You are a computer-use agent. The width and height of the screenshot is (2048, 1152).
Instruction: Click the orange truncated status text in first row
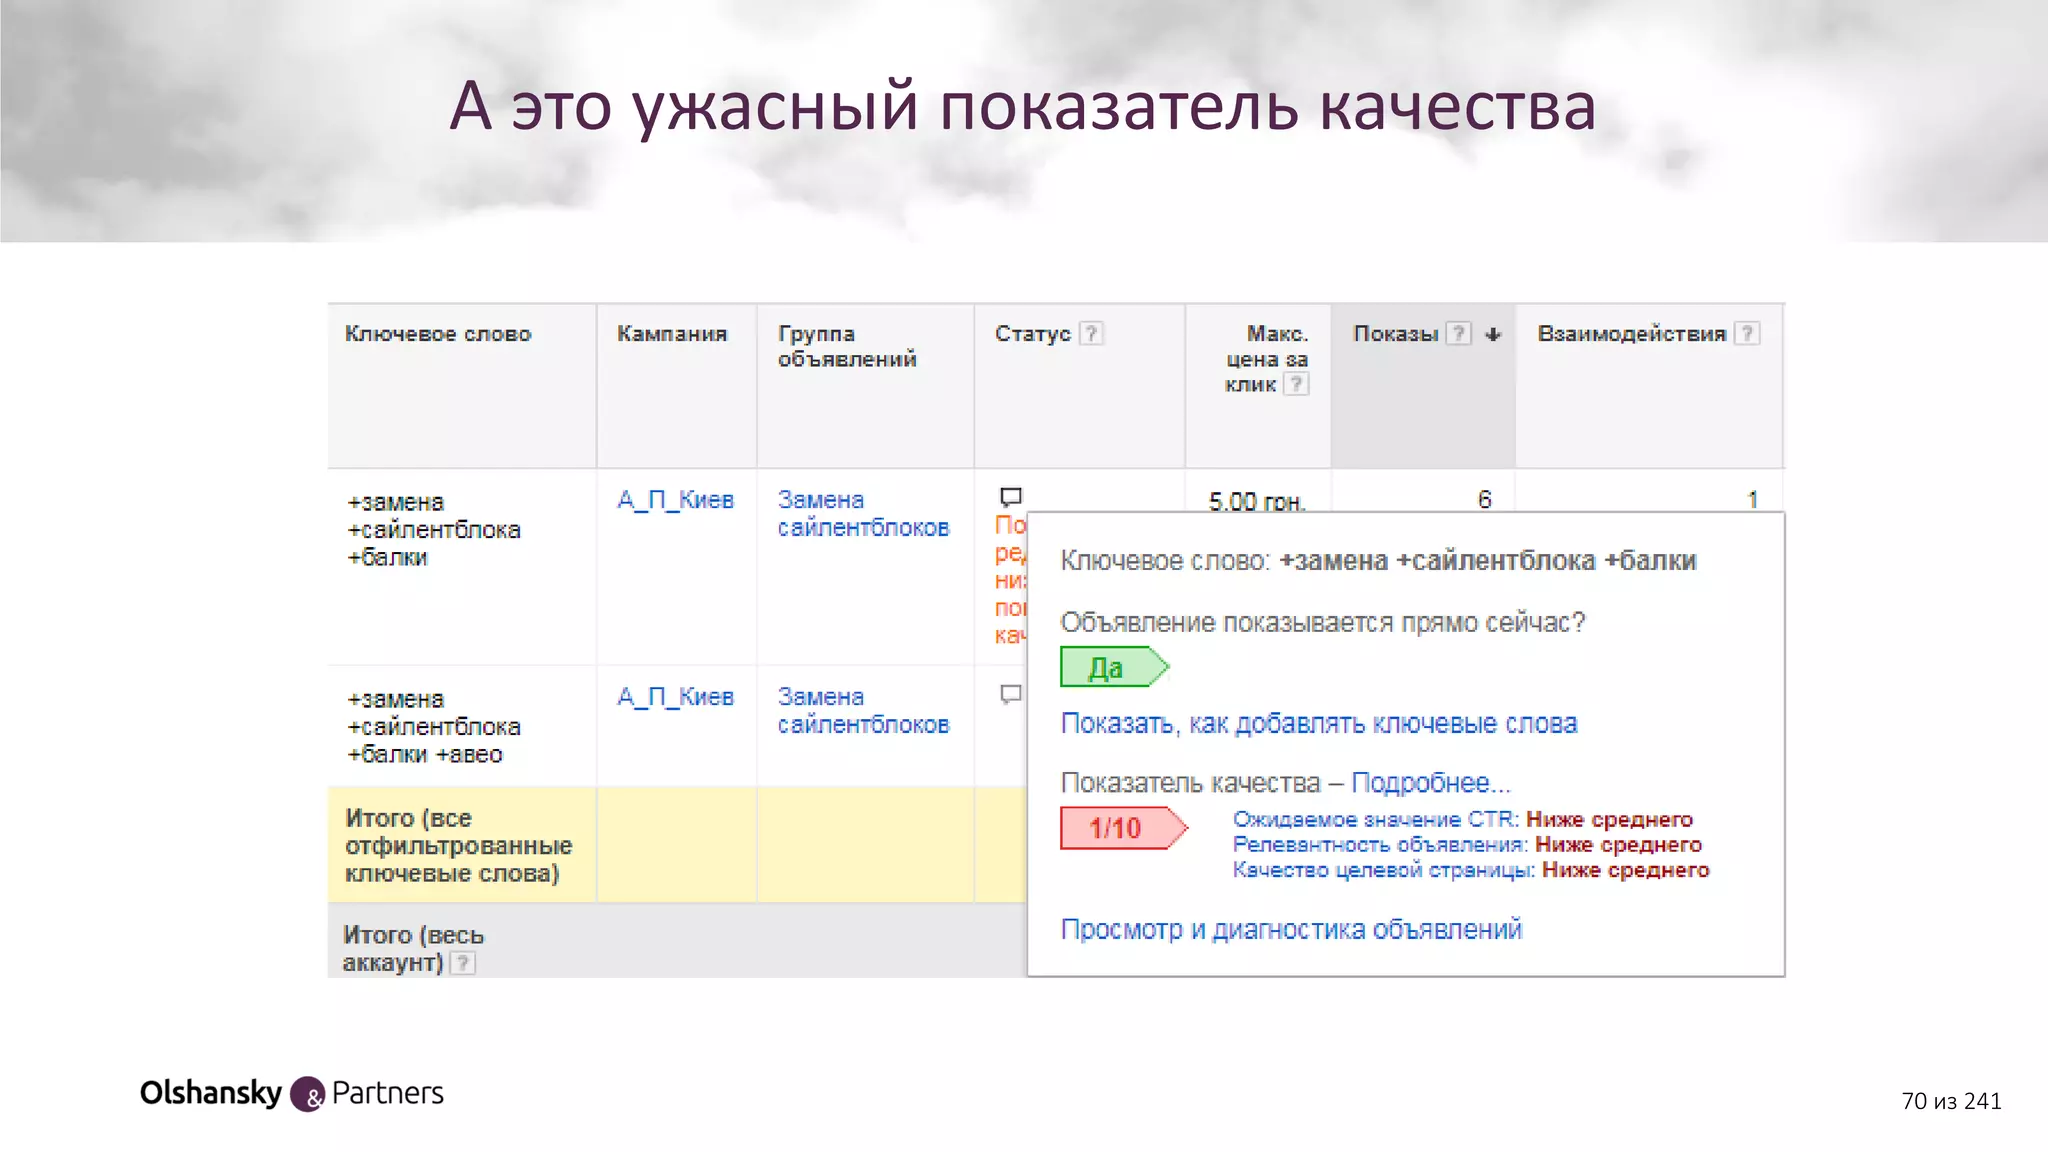coord(1010,580)
